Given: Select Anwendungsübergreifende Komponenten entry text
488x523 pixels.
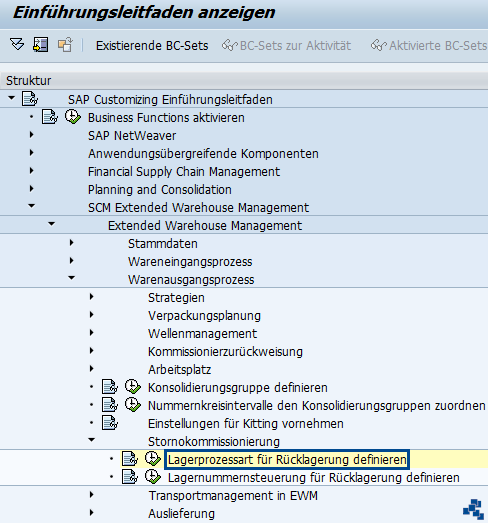Looking at the screenshot, I should [x=203, y=154].
